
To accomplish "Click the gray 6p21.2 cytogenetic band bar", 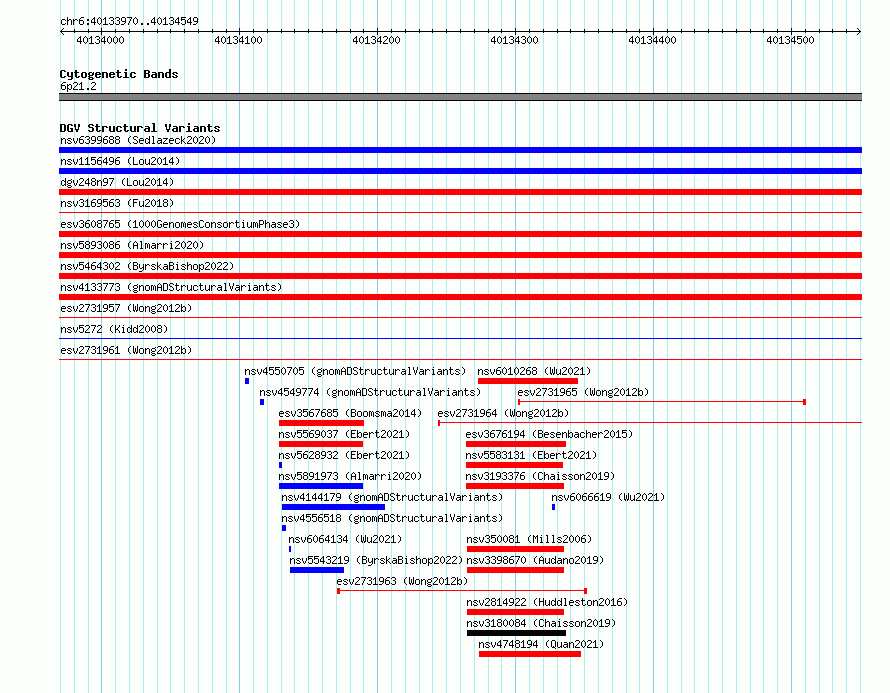I will point(460,97).
